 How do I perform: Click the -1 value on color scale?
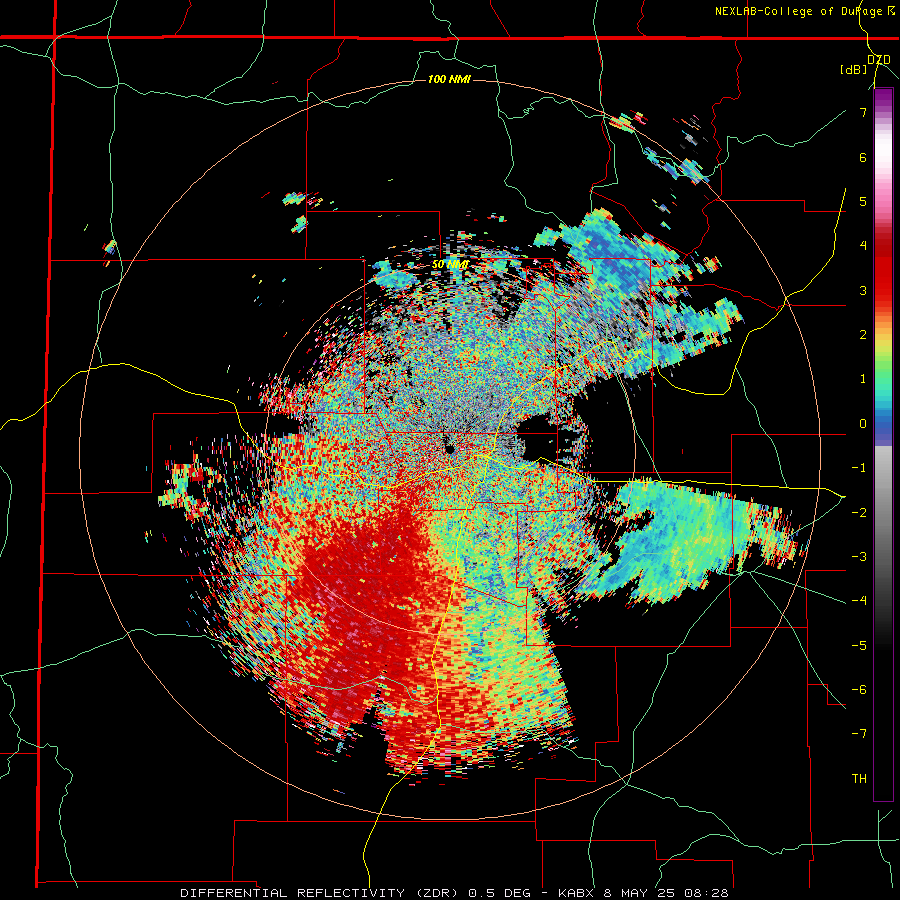click(859, 468)
